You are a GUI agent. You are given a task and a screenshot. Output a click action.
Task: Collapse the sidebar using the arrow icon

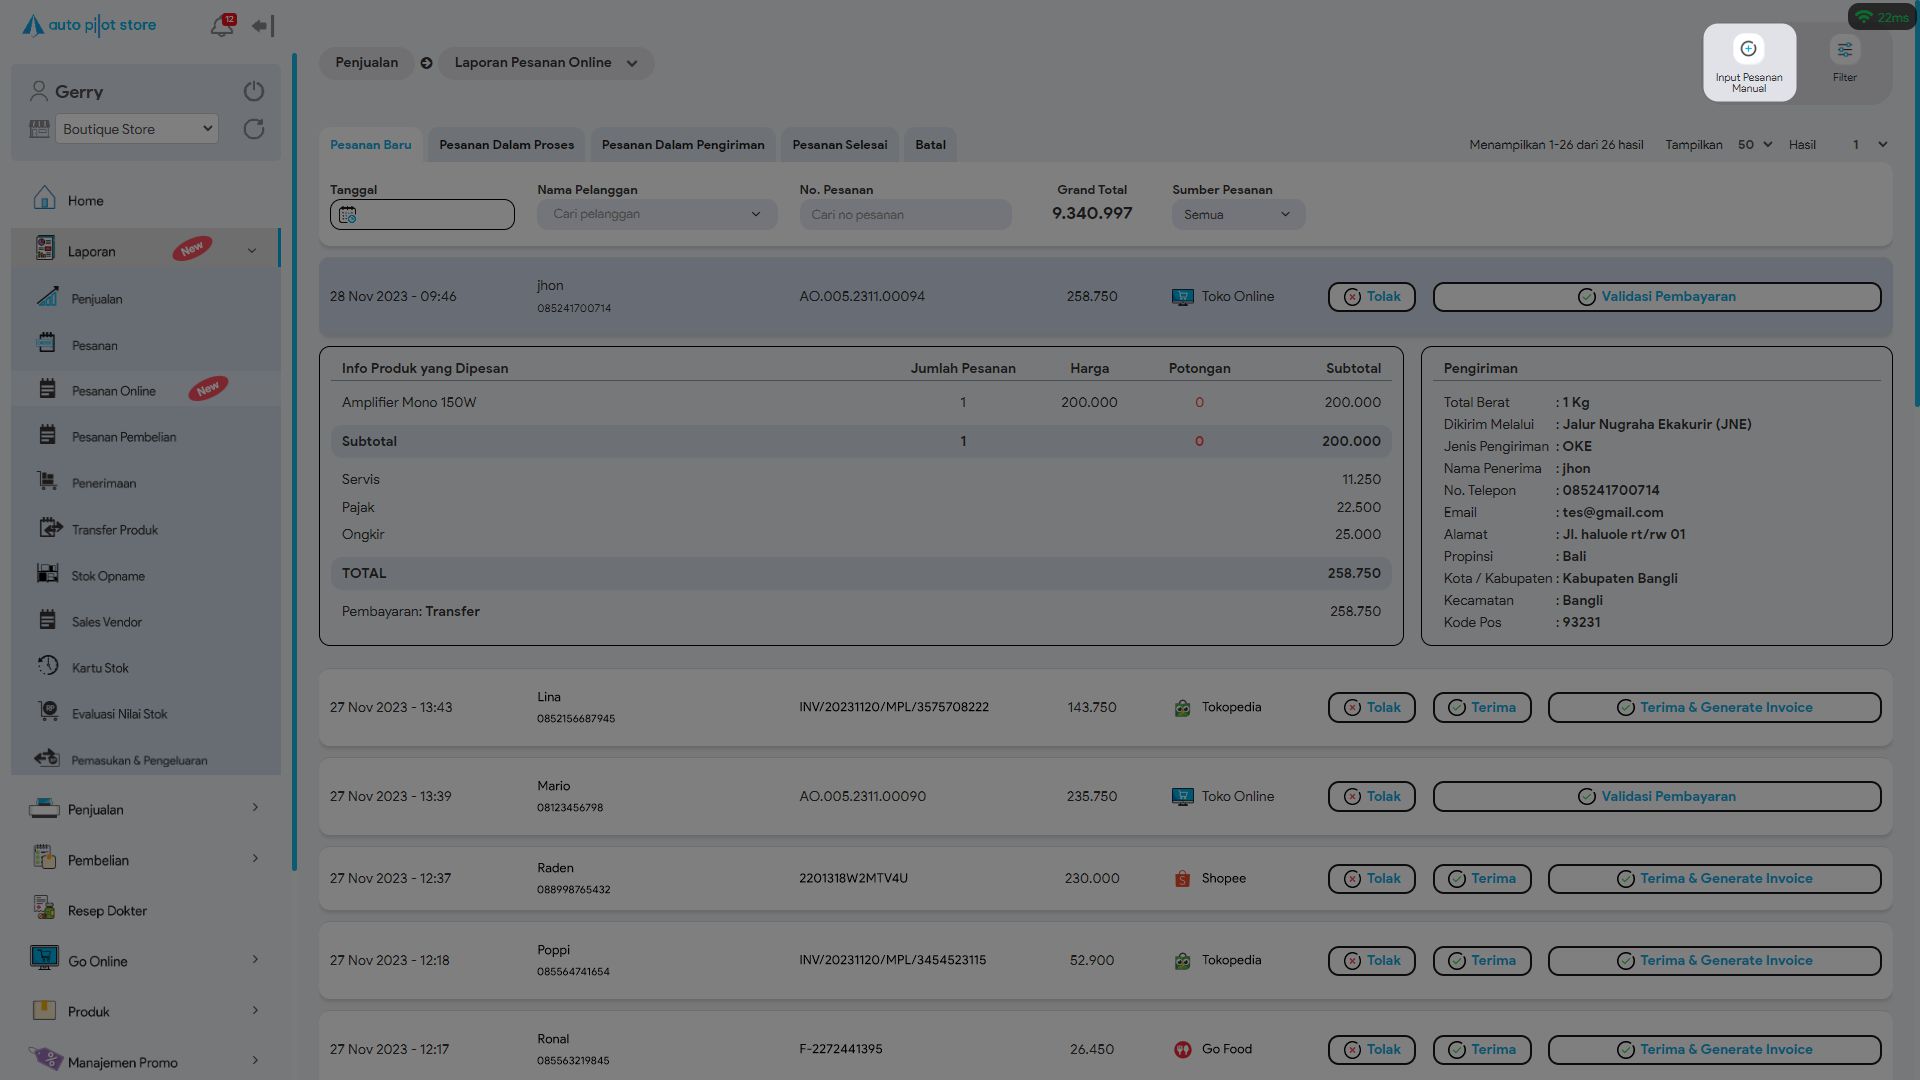262,26
